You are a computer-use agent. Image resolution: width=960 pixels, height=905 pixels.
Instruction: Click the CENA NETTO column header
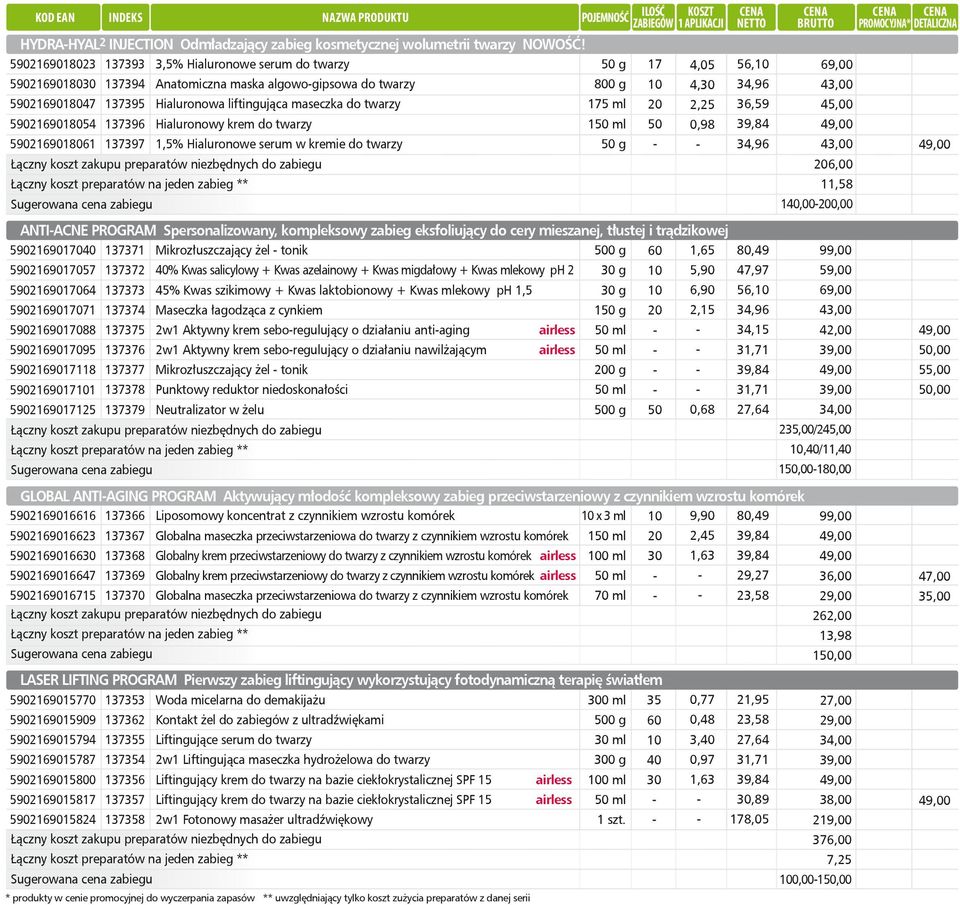[751, 18]
